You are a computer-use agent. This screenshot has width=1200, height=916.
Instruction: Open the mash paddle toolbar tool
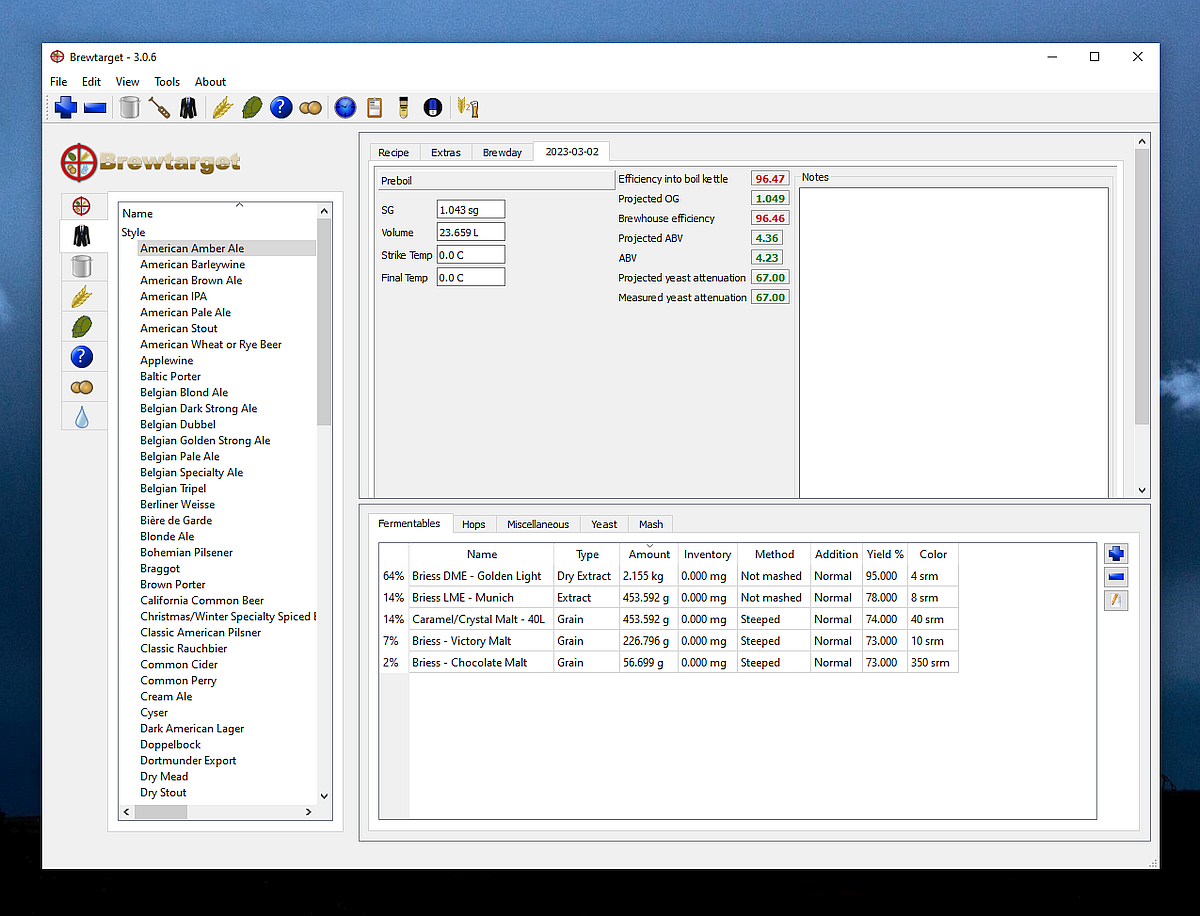point(159,107)
